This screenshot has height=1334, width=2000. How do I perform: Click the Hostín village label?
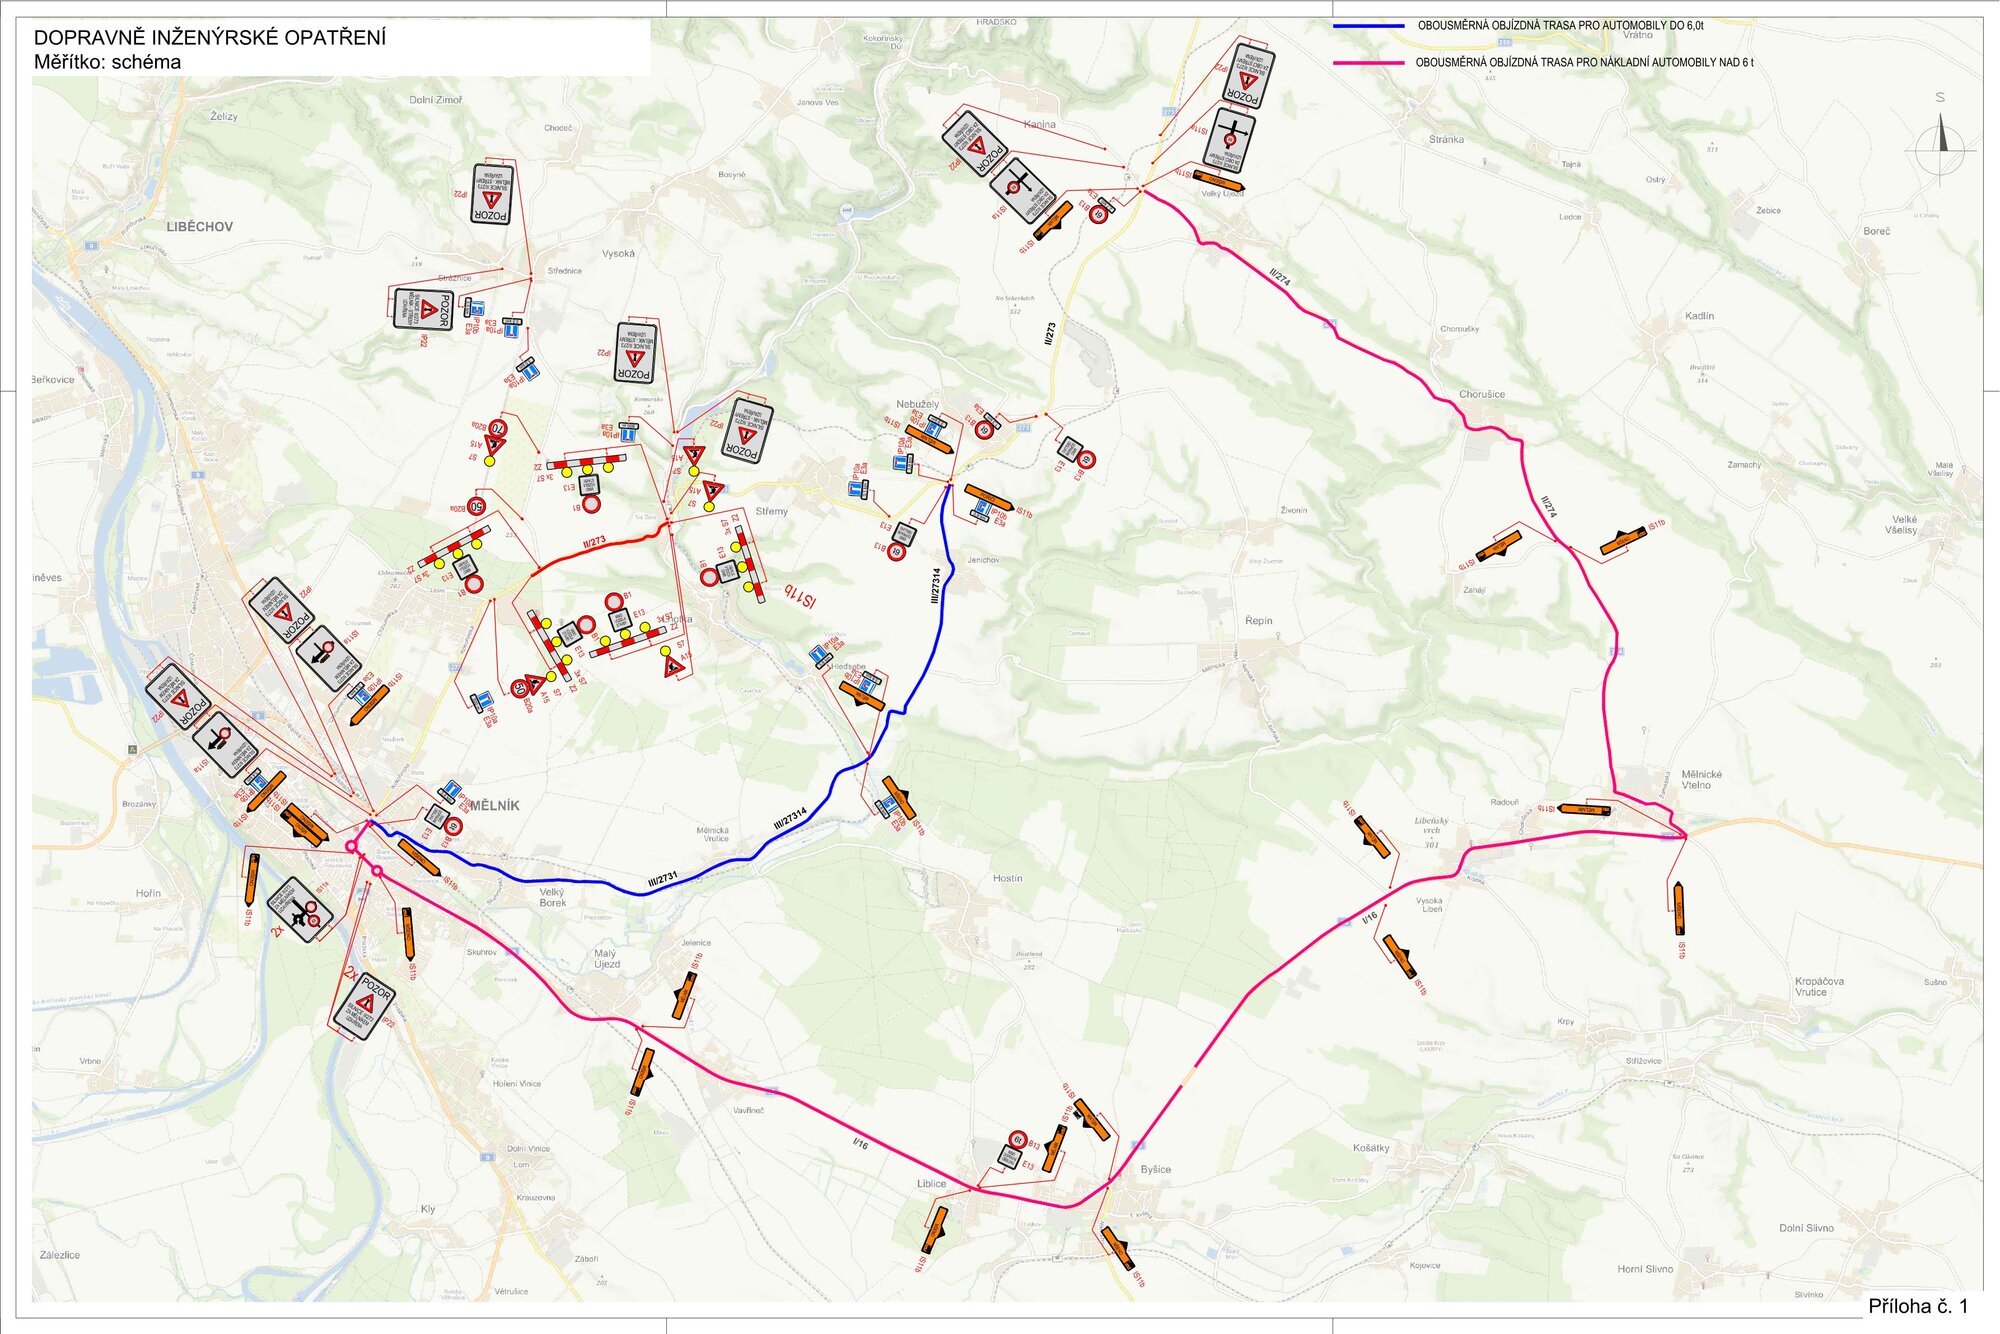coord(1008,878)
